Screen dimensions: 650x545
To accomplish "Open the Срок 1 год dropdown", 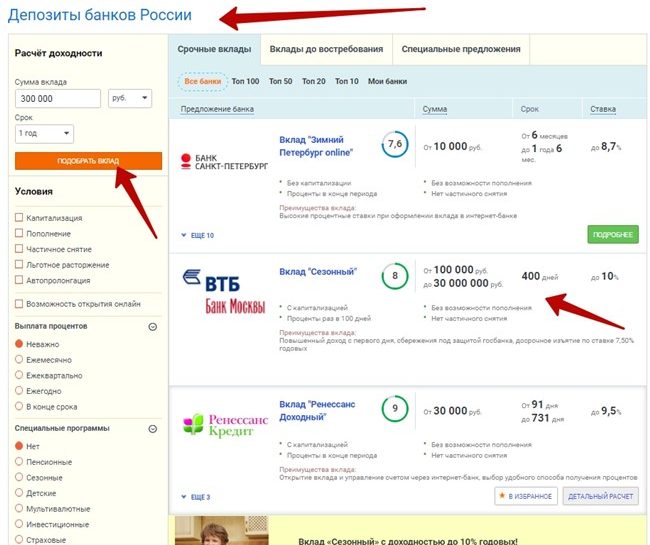I will tap(44, 134).
